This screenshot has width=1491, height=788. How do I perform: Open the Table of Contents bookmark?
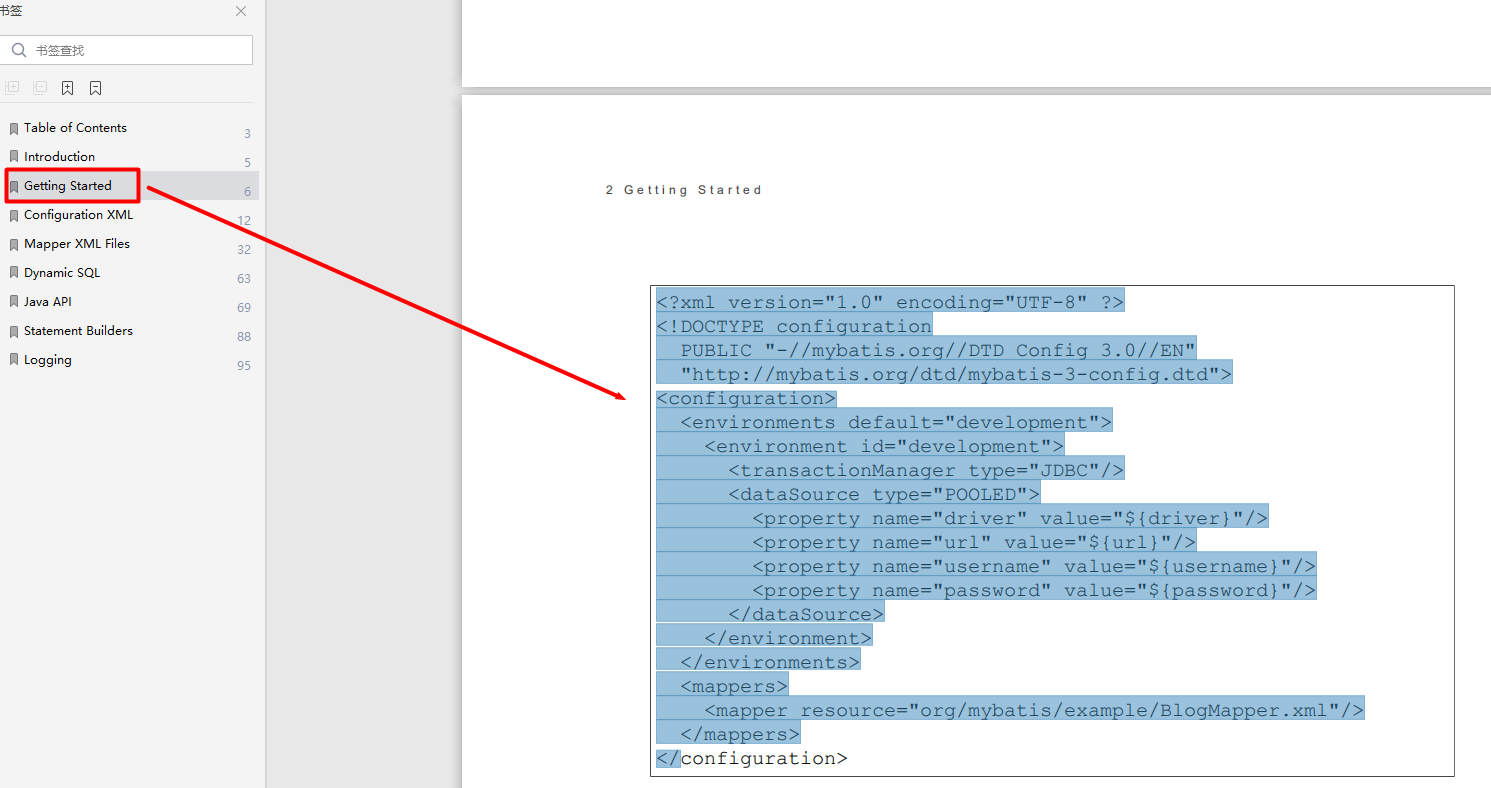pos(75,128)
